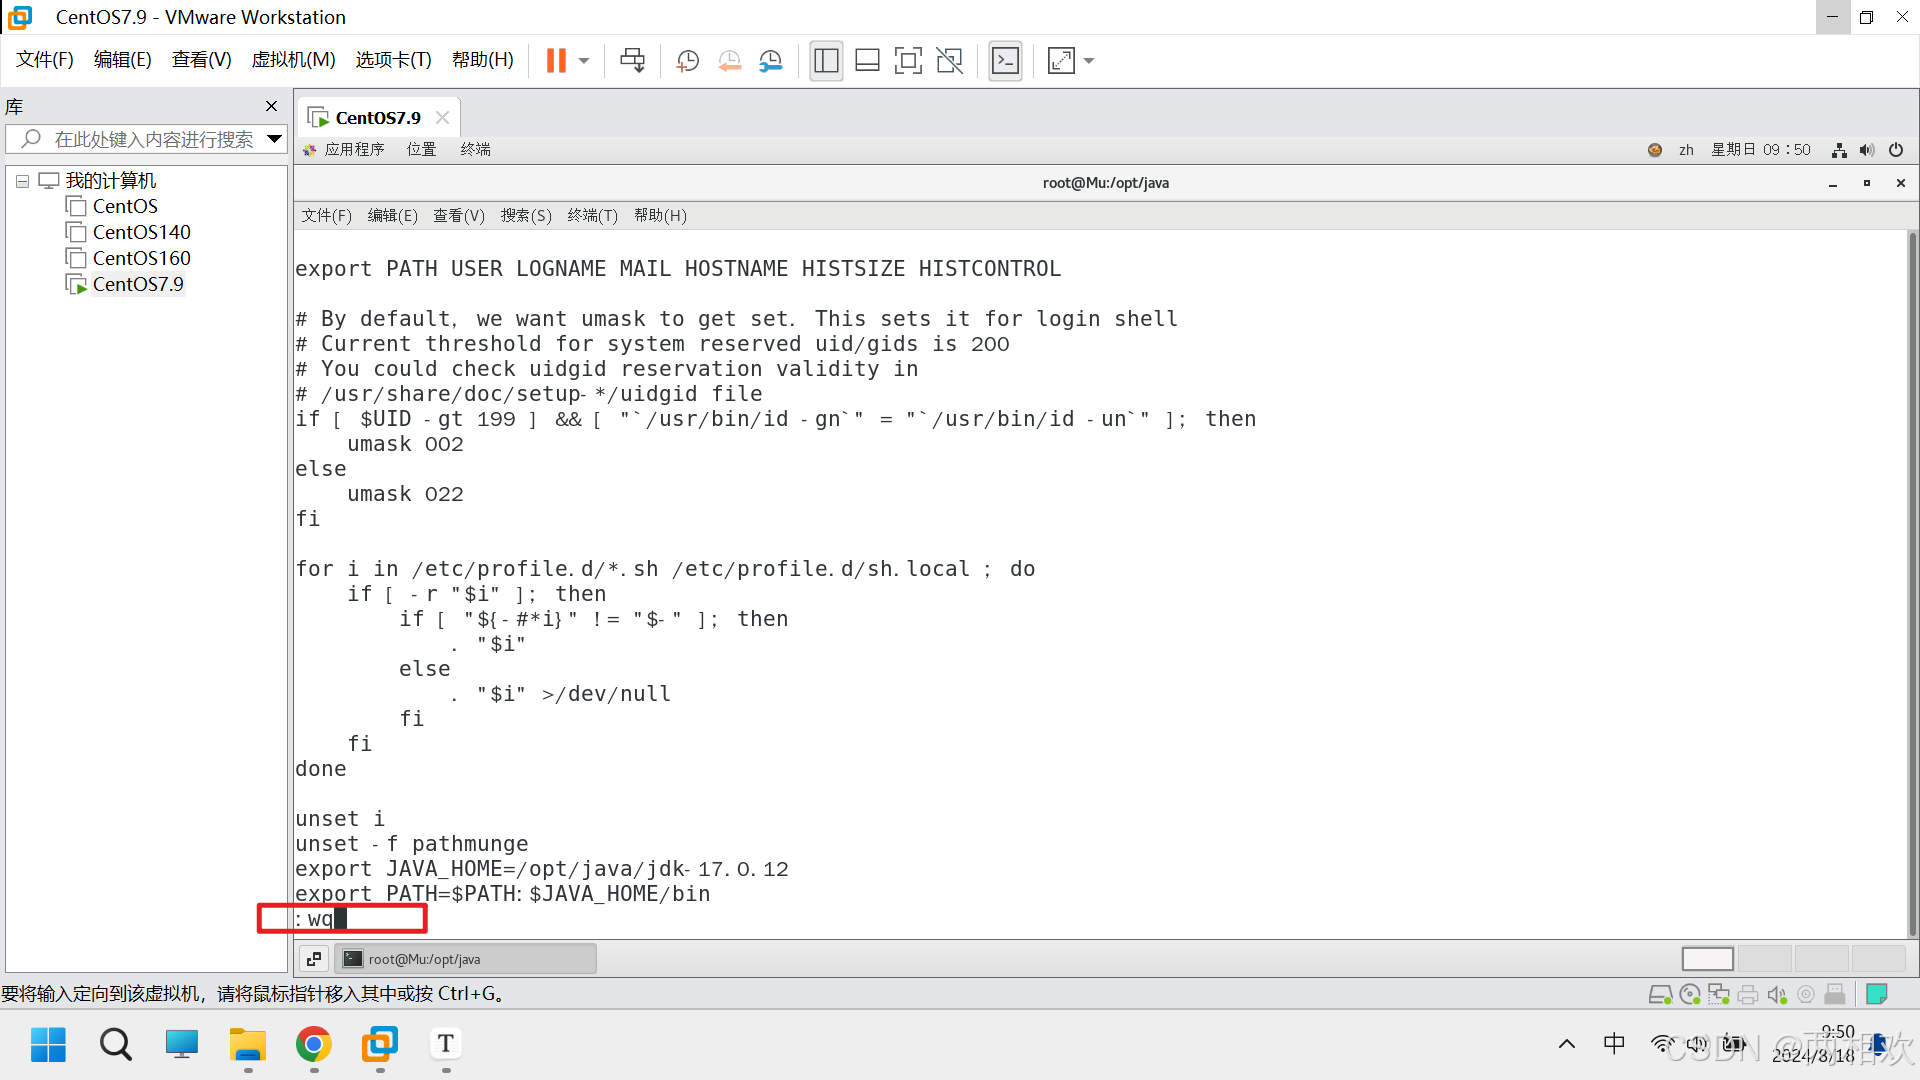The image size is (1920, 1080).
Task: Take a snapshot of the VM
Action: pyautogui.click(x=687, y=61)
